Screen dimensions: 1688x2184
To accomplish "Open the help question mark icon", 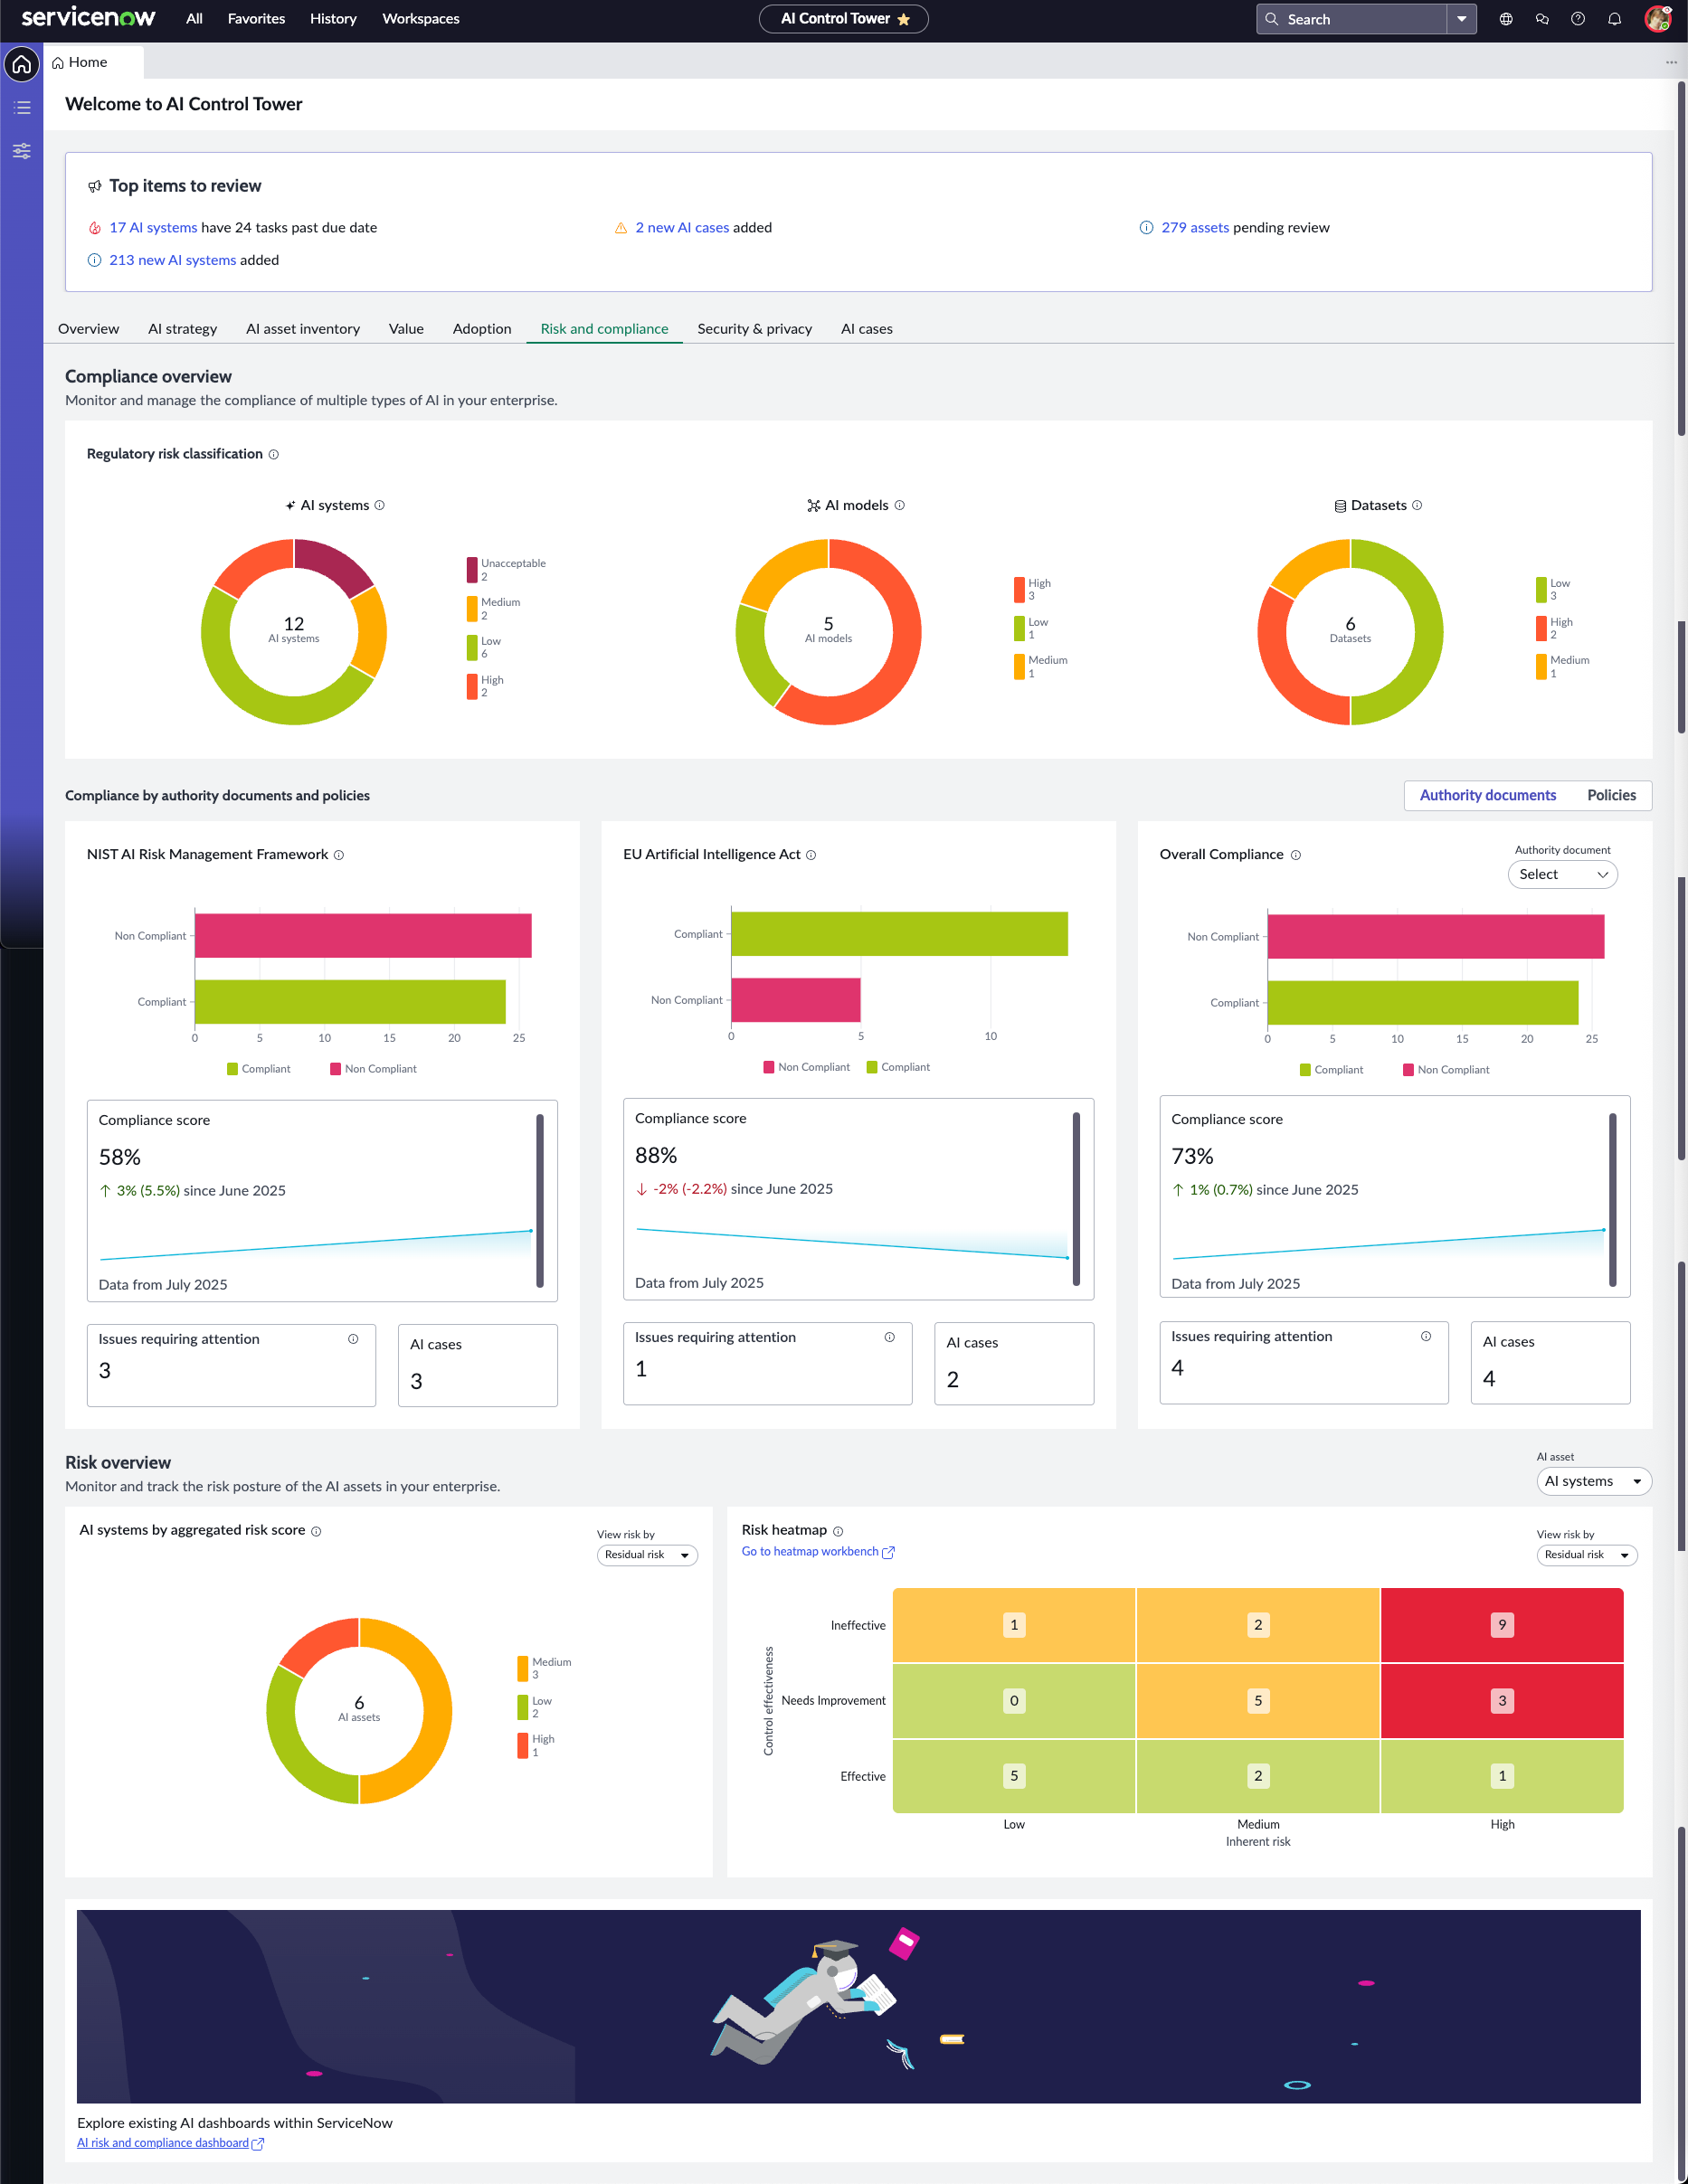I will tap(1578, 19).
